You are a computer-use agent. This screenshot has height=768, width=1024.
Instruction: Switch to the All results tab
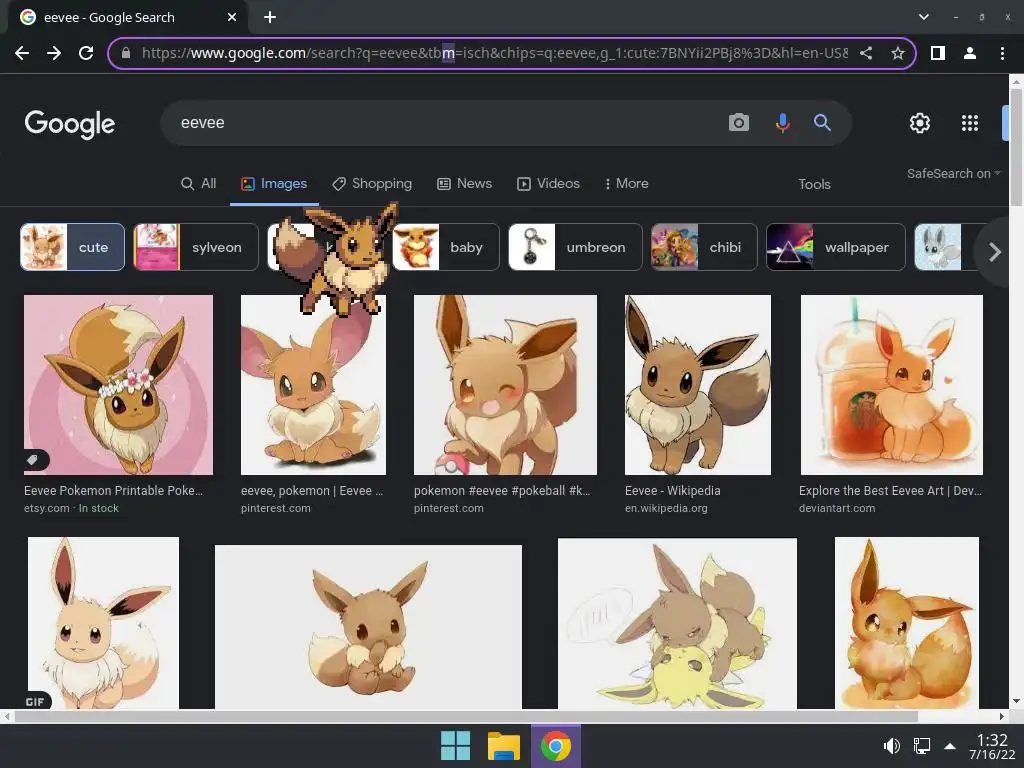click(199, 184)
